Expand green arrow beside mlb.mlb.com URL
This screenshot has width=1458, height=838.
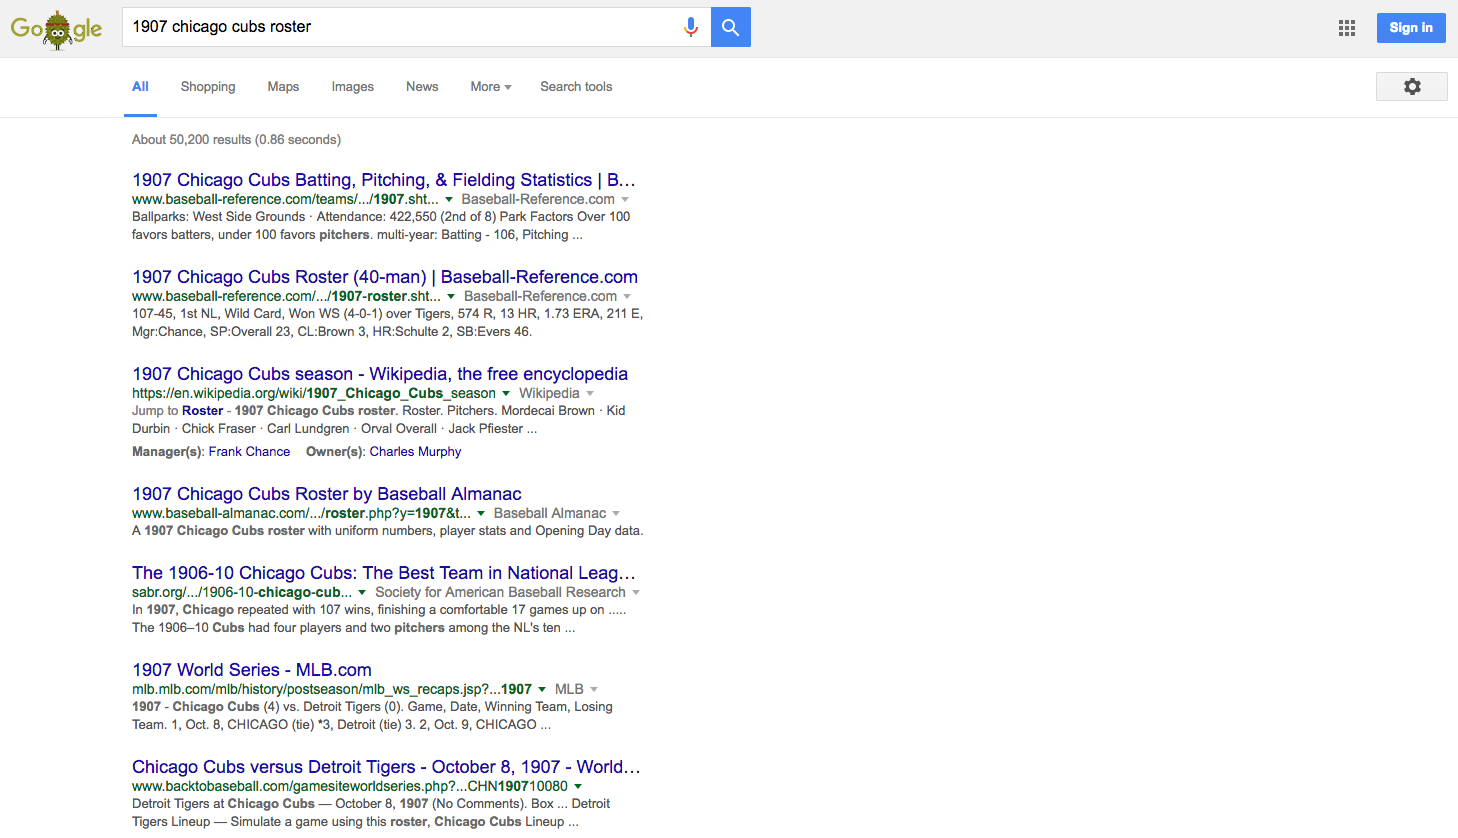point(542,690)
